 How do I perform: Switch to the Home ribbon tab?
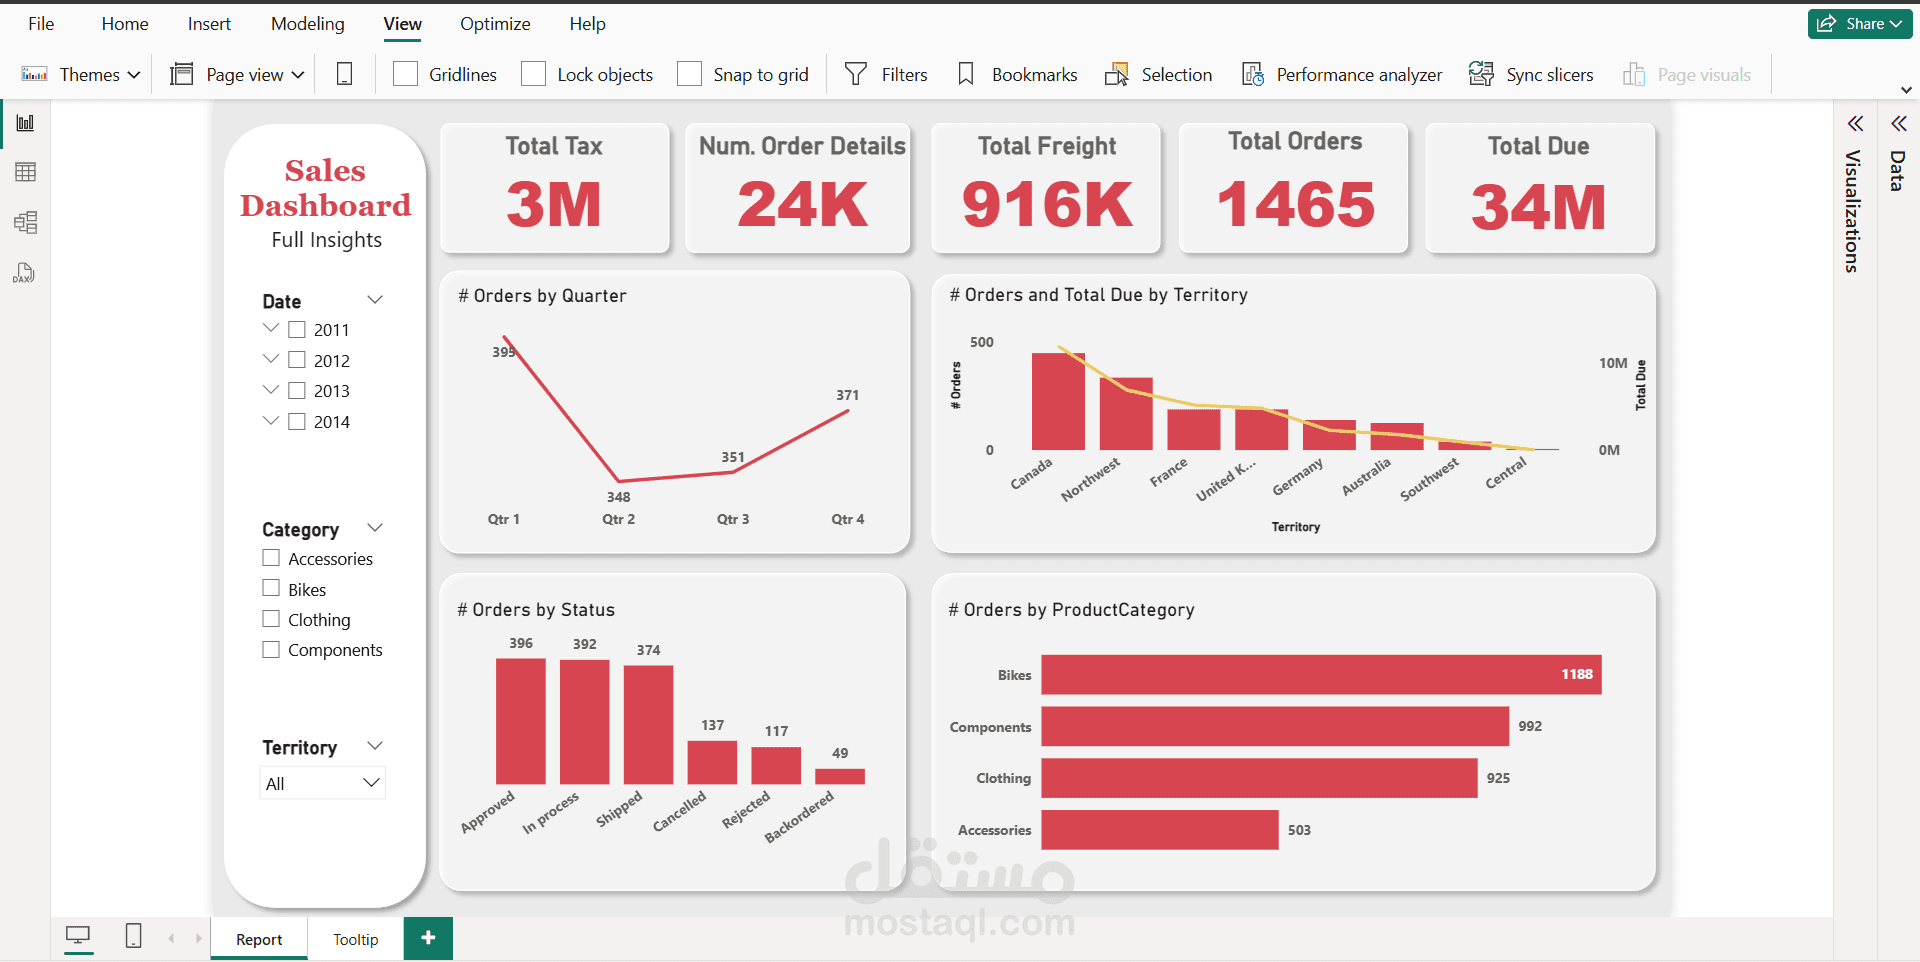pos(125,24)
